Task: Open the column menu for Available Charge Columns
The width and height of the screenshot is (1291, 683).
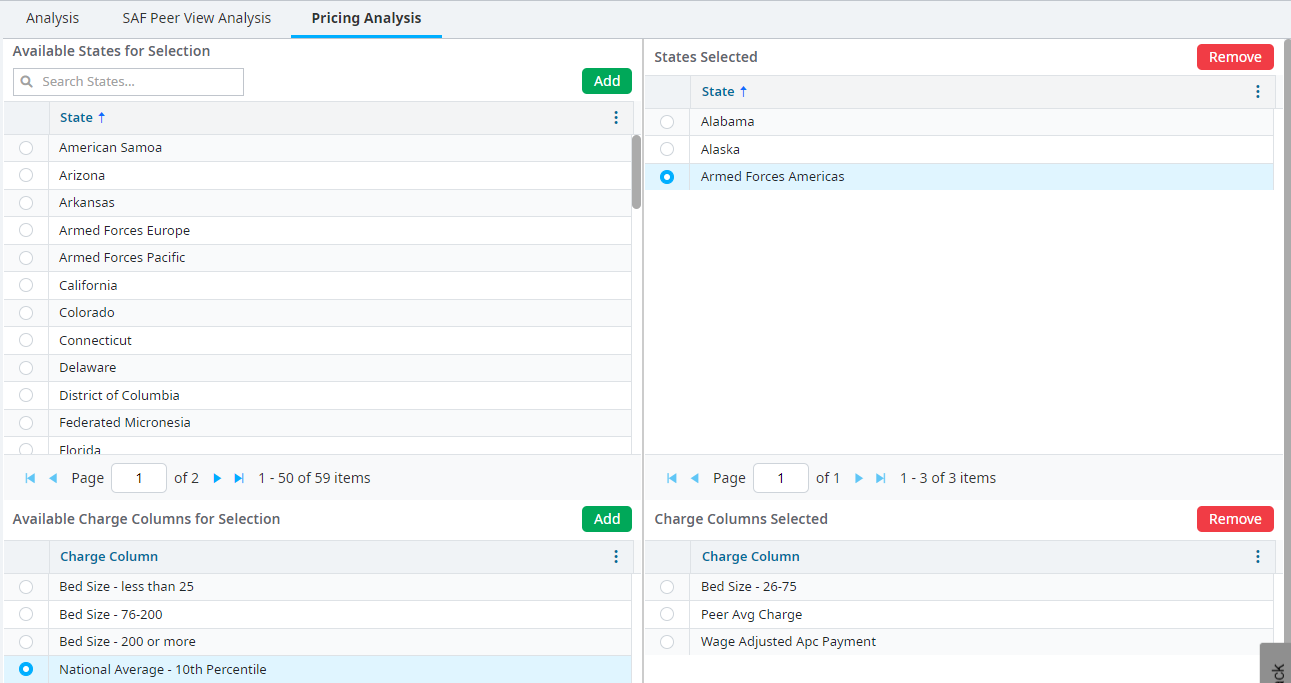Action: [616, 556]
